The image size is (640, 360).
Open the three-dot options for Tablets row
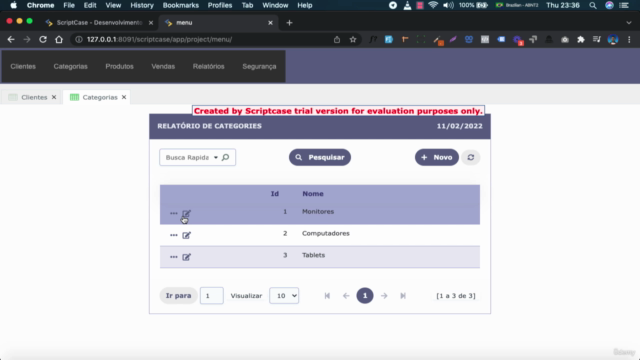[173, 257]
